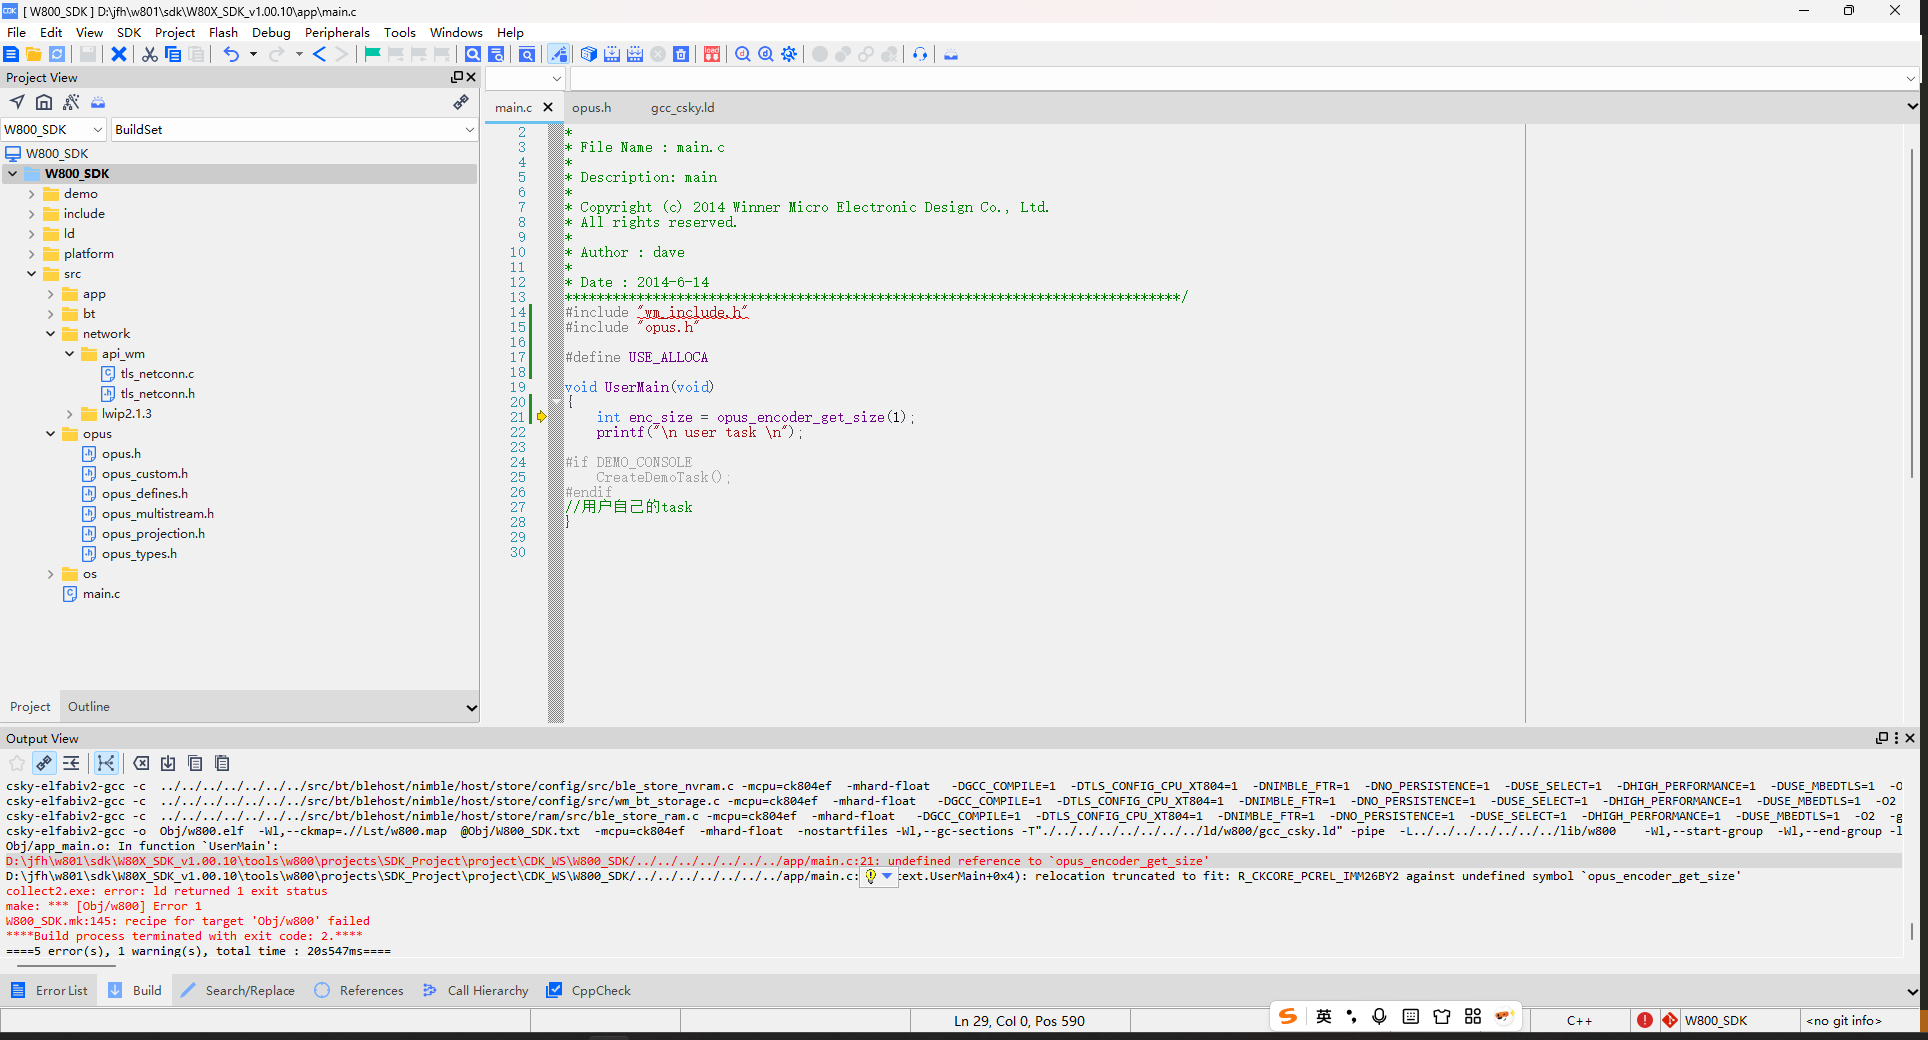Expand the lwip2.1.3 folder

coord(70,414)
